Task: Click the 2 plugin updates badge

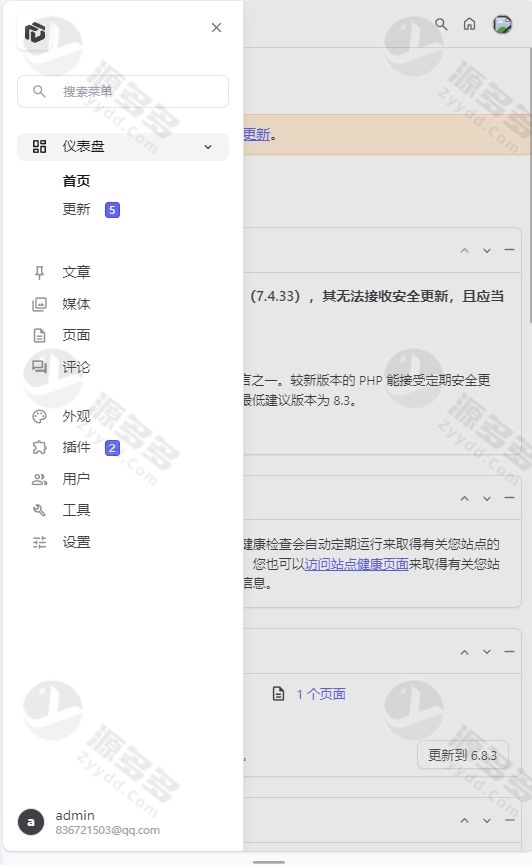Action: pyautogui.click(x=112, y=448)
